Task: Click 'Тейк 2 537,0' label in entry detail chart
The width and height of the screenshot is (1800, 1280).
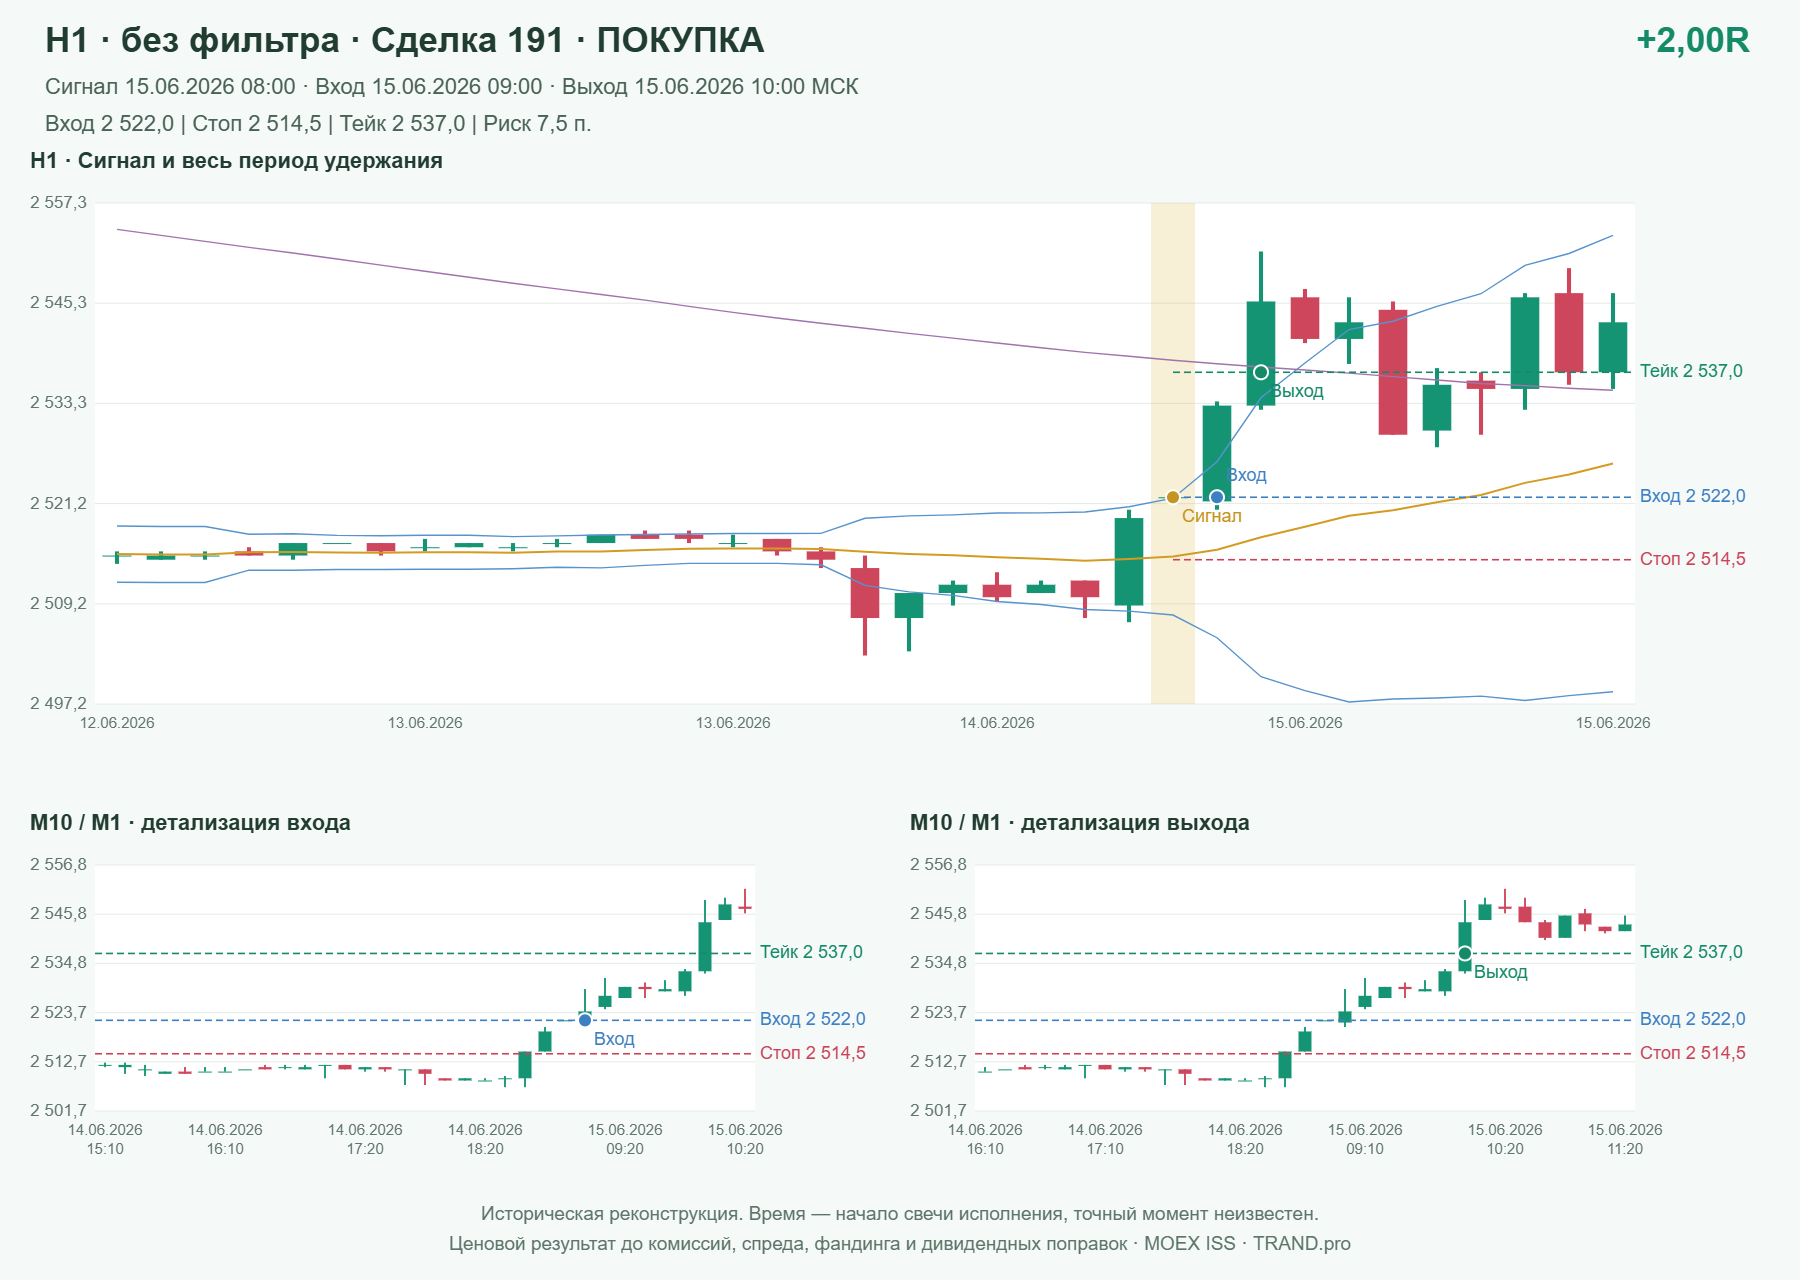Action: coord(811,952)
